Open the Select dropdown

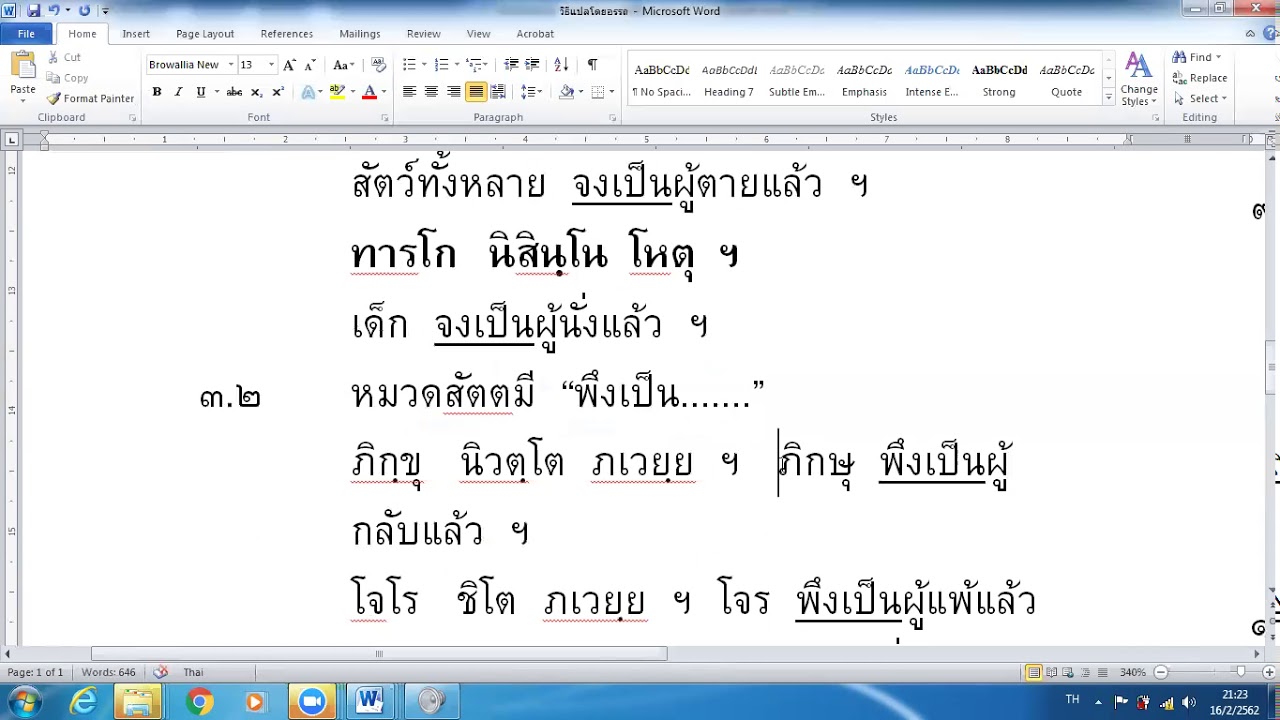coord(1200,99)
